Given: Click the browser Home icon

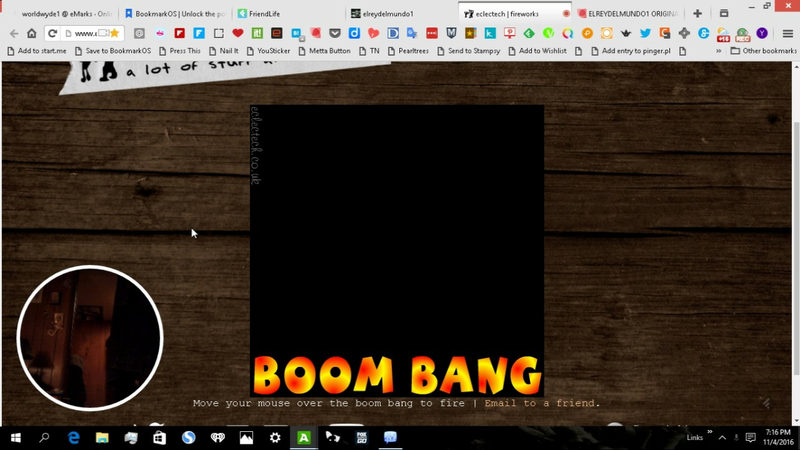Looking at the screenshot, I should point(31,33).
